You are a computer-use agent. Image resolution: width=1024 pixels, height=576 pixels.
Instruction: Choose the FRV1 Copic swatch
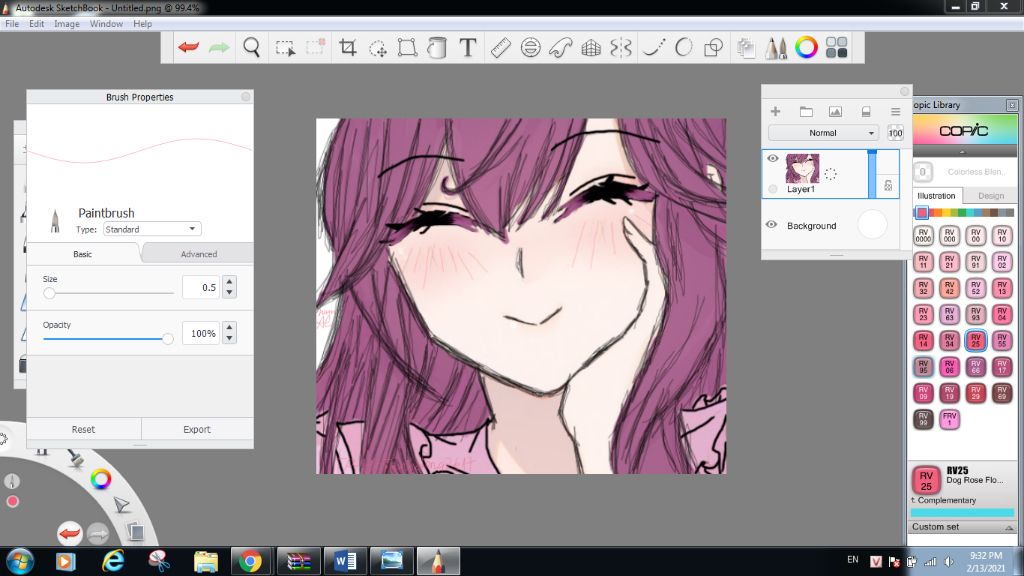pyautogui.click(x=949, y=419)
